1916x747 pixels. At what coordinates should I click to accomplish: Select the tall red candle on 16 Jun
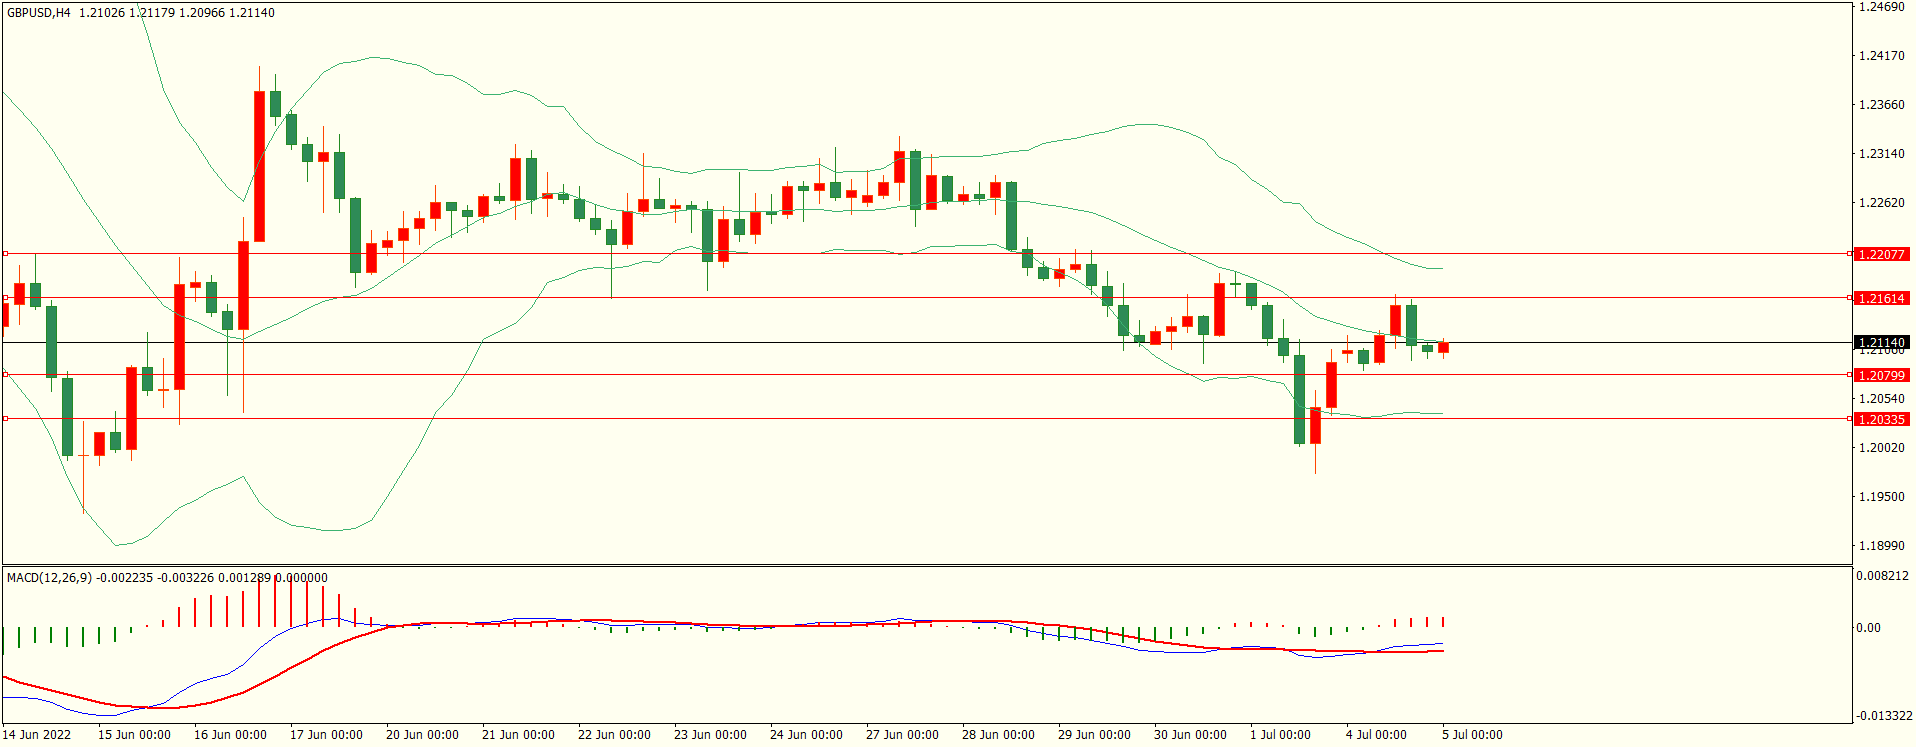(260, 166)
